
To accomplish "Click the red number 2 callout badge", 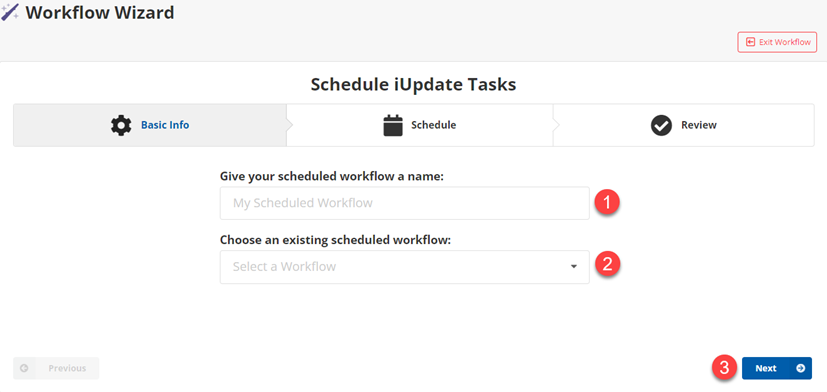I will (607, 264).
